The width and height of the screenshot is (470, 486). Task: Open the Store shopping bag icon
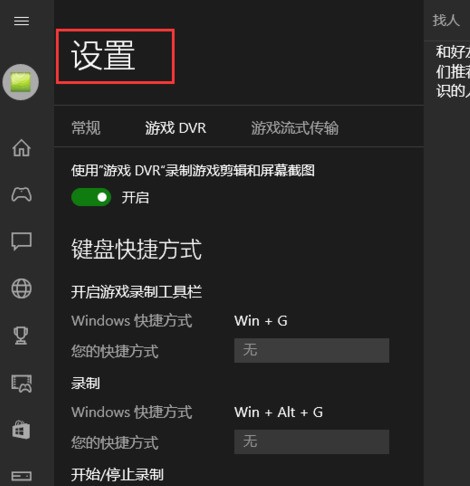[x=21, y=430]
